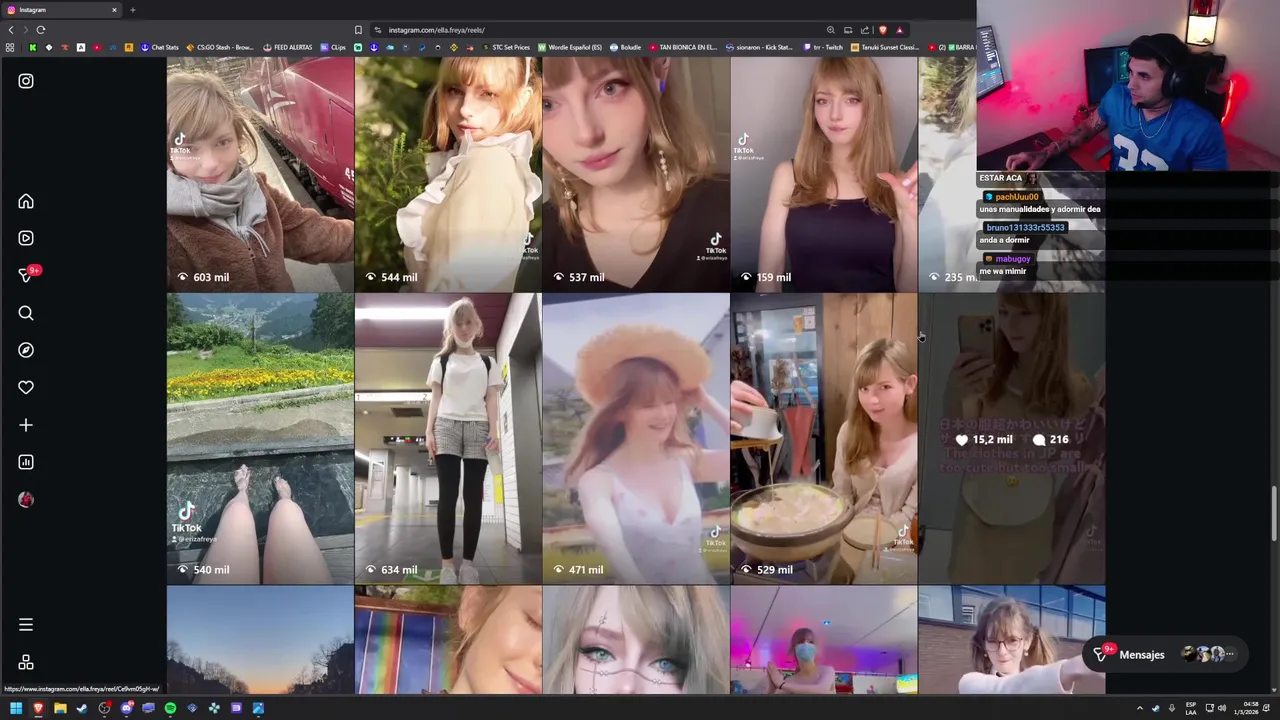Open the reel with 603 mil views
Image resolution: width=1280 pixels, height=720 pixels.
tap(260, 174)
